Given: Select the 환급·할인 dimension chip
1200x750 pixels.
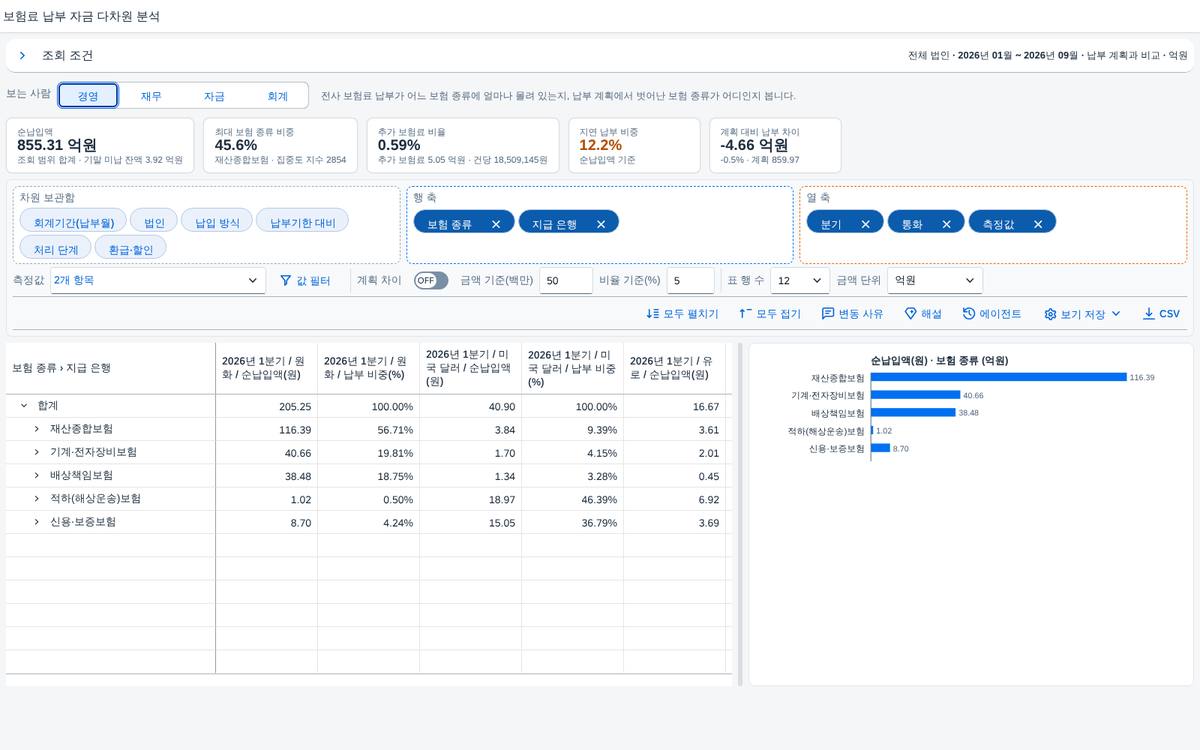Looking at the screenshot, I should pos(131,249).
